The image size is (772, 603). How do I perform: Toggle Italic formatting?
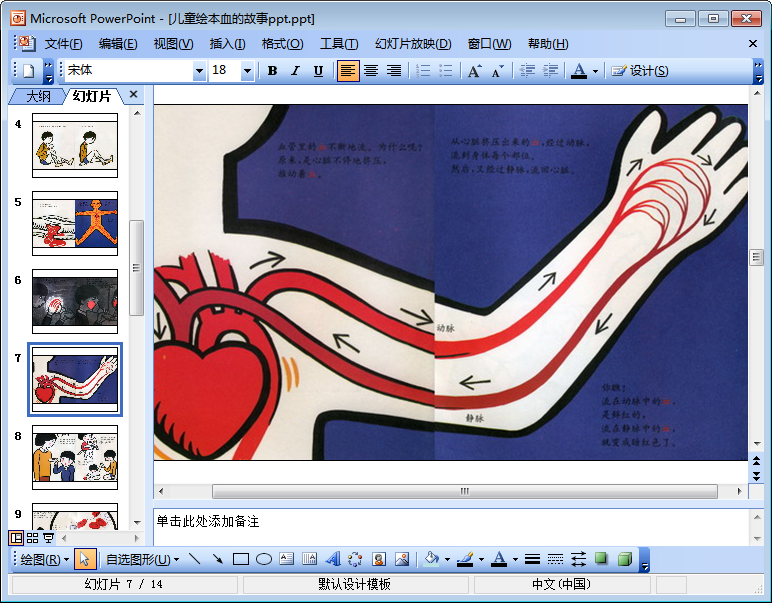click(295, 71)
